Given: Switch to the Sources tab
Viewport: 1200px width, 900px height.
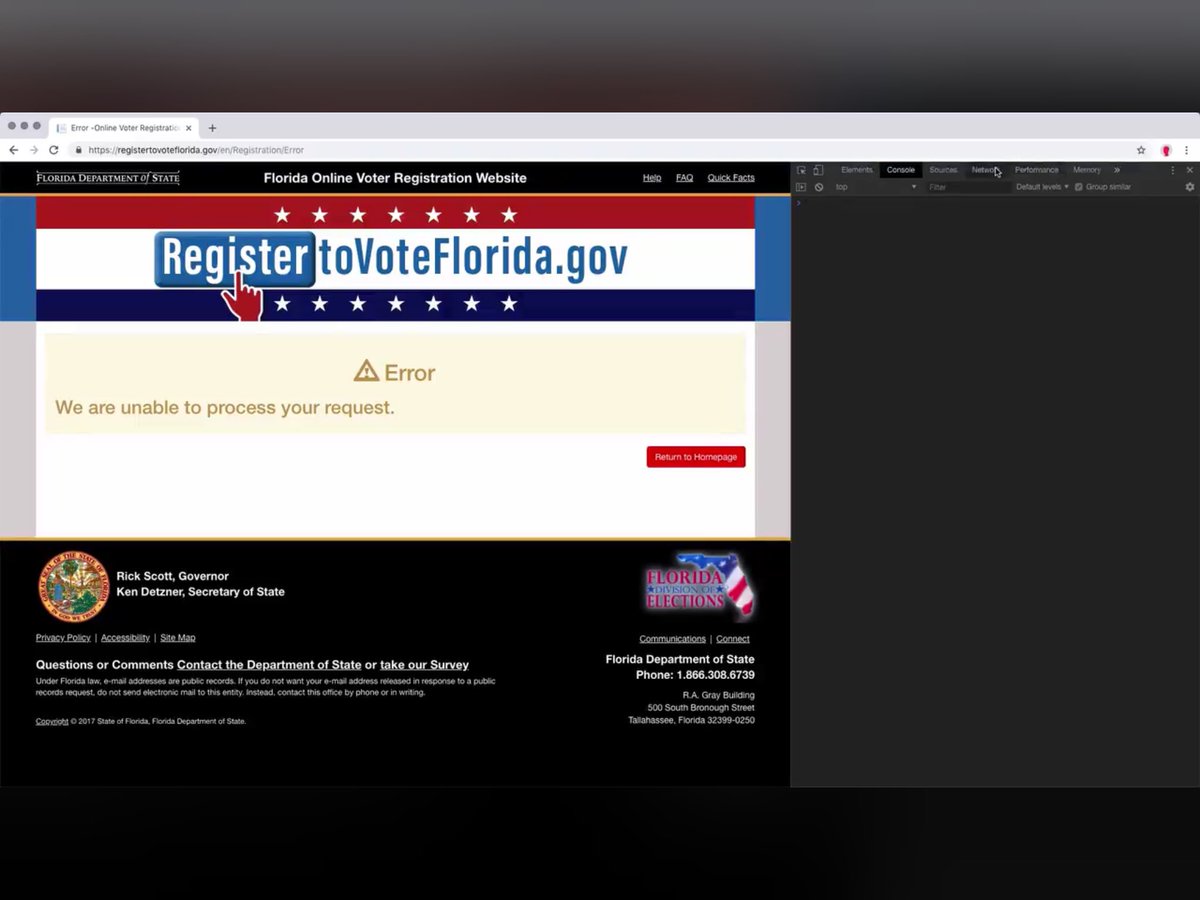Looking at the screenshot, I should click(943, 170).
